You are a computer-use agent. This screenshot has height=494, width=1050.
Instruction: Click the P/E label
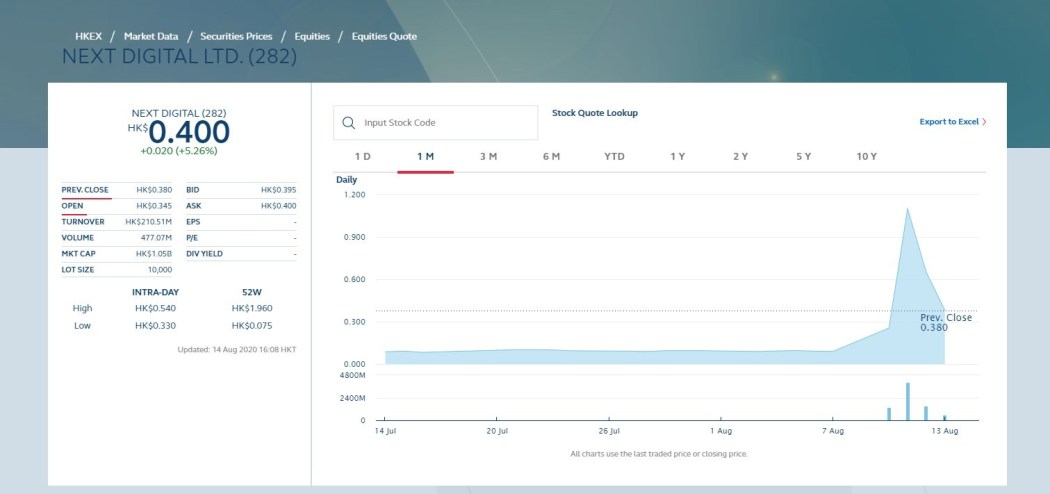tap(192, 238)
